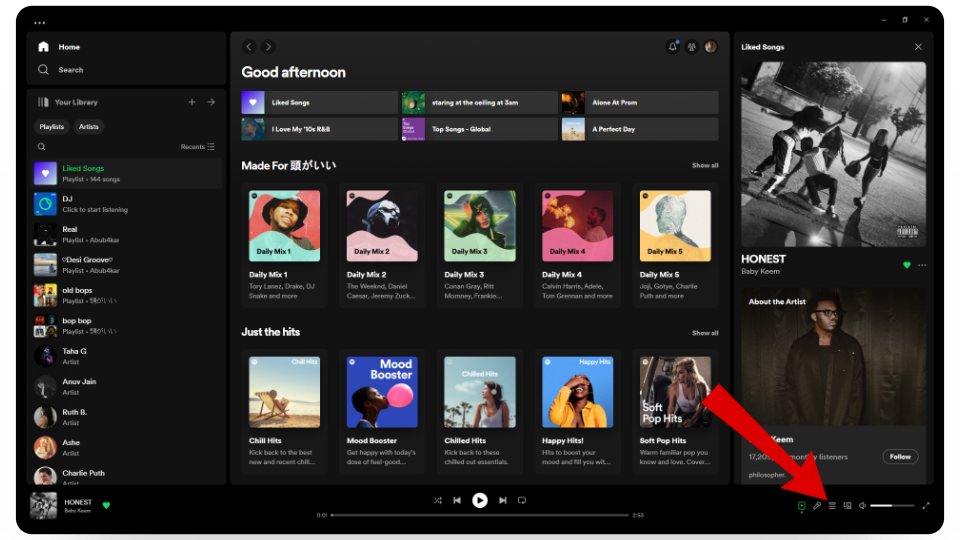Toggle the Now Playing view icon
The image size is (960, 540).
tap(801, 506)
